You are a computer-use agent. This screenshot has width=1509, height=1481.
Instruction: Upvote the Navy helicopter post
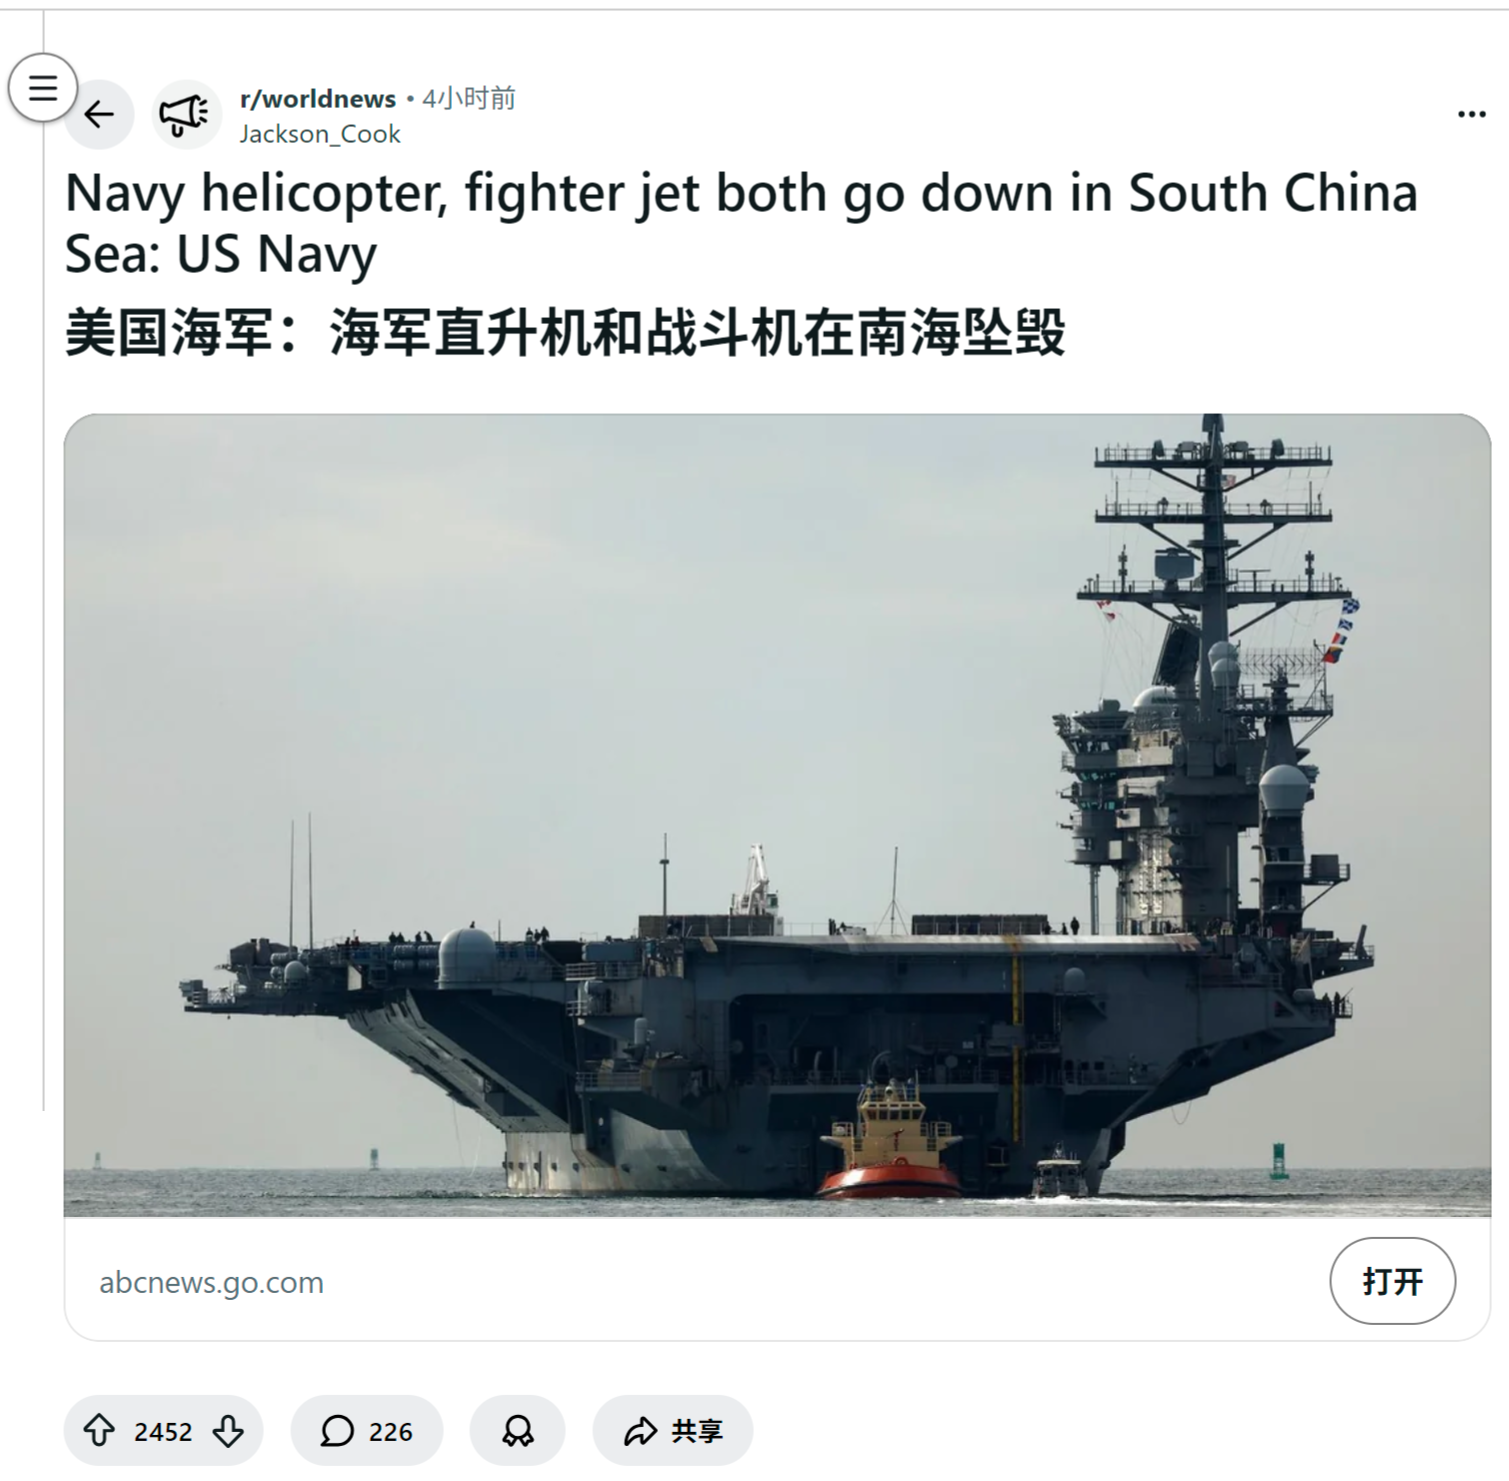pos(99,1431)
